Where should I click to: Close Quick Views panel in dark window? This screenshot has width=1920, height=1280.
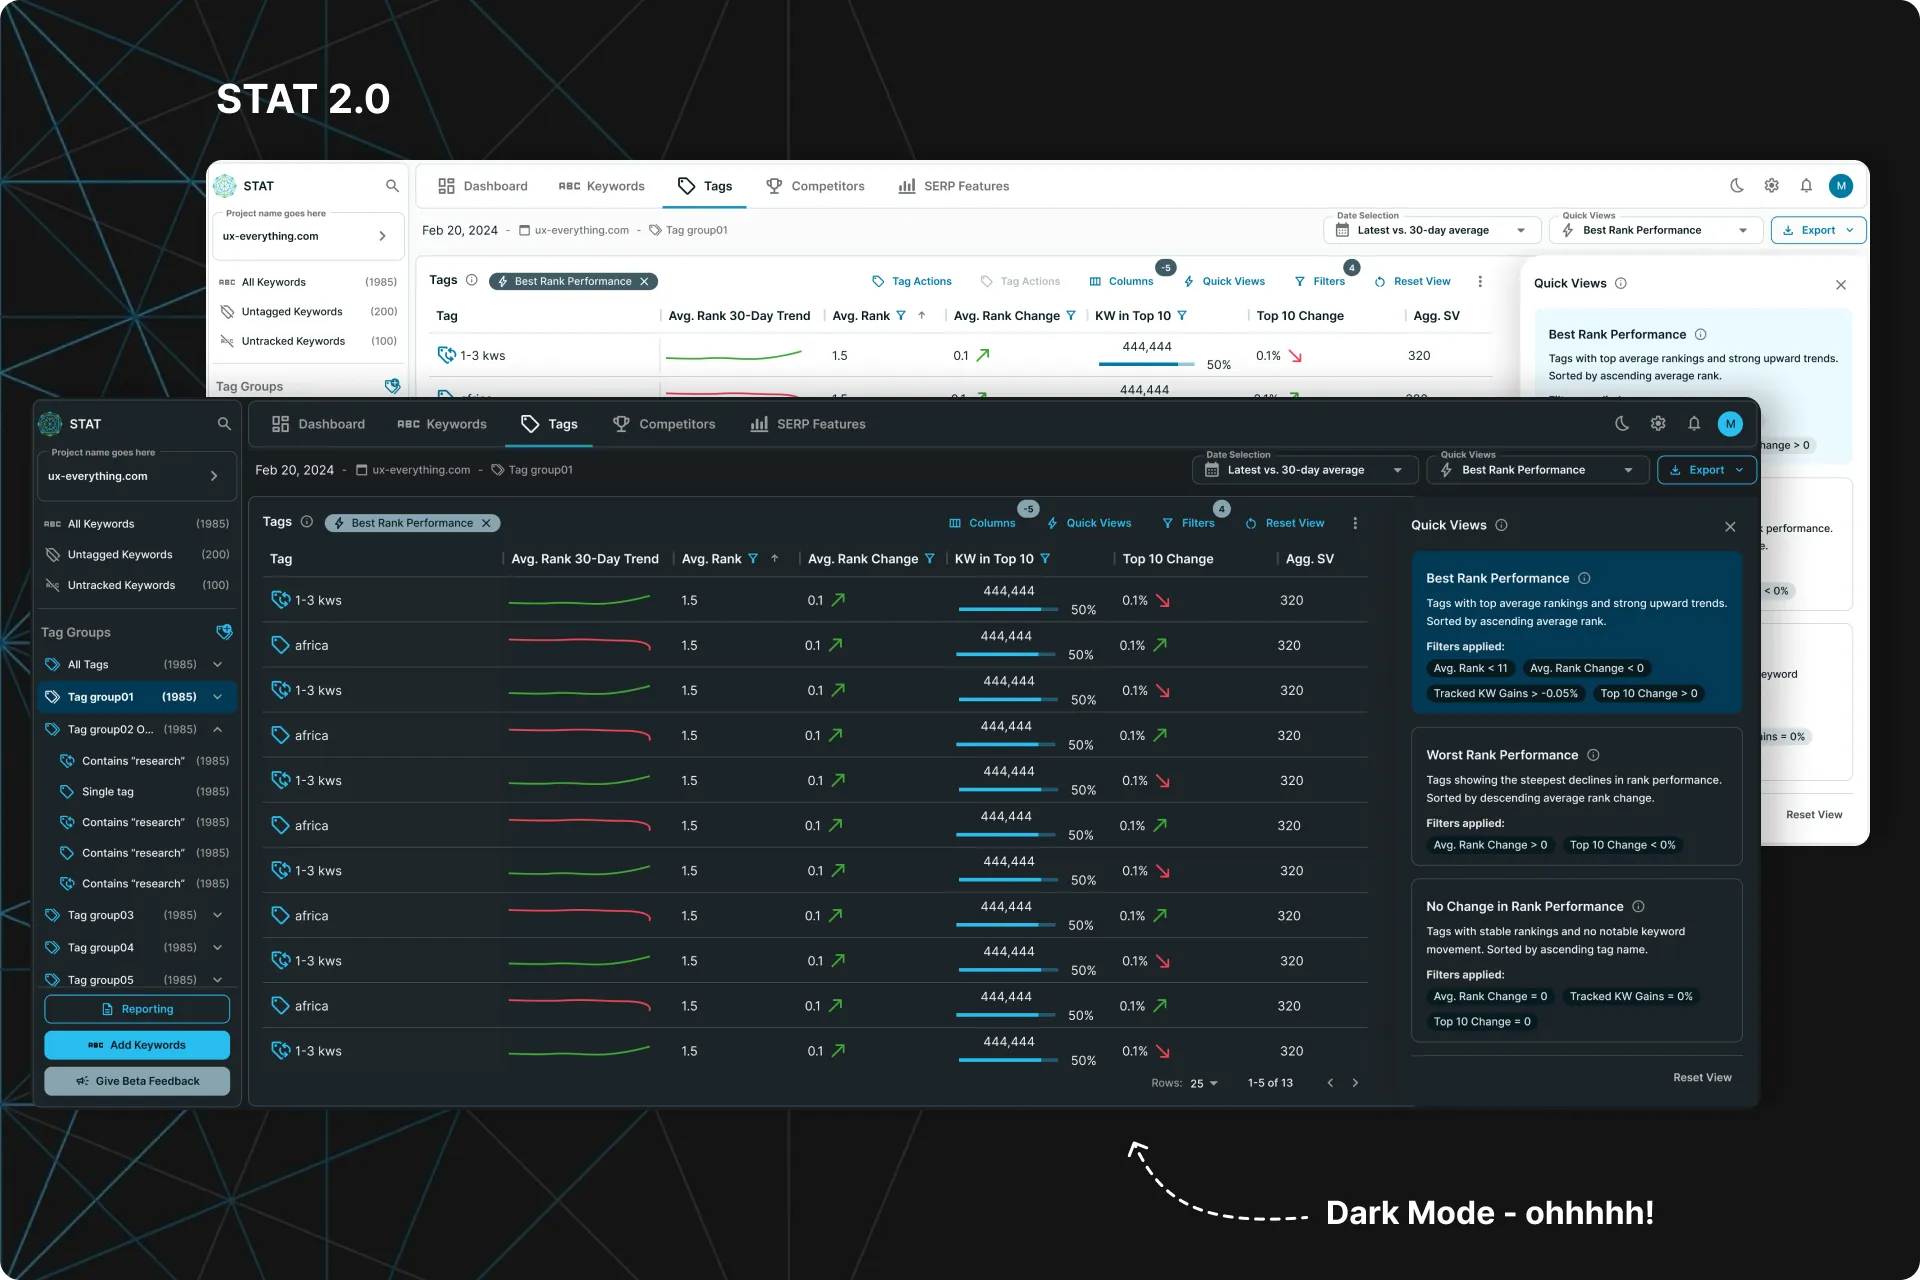(x=1730, y=526)
